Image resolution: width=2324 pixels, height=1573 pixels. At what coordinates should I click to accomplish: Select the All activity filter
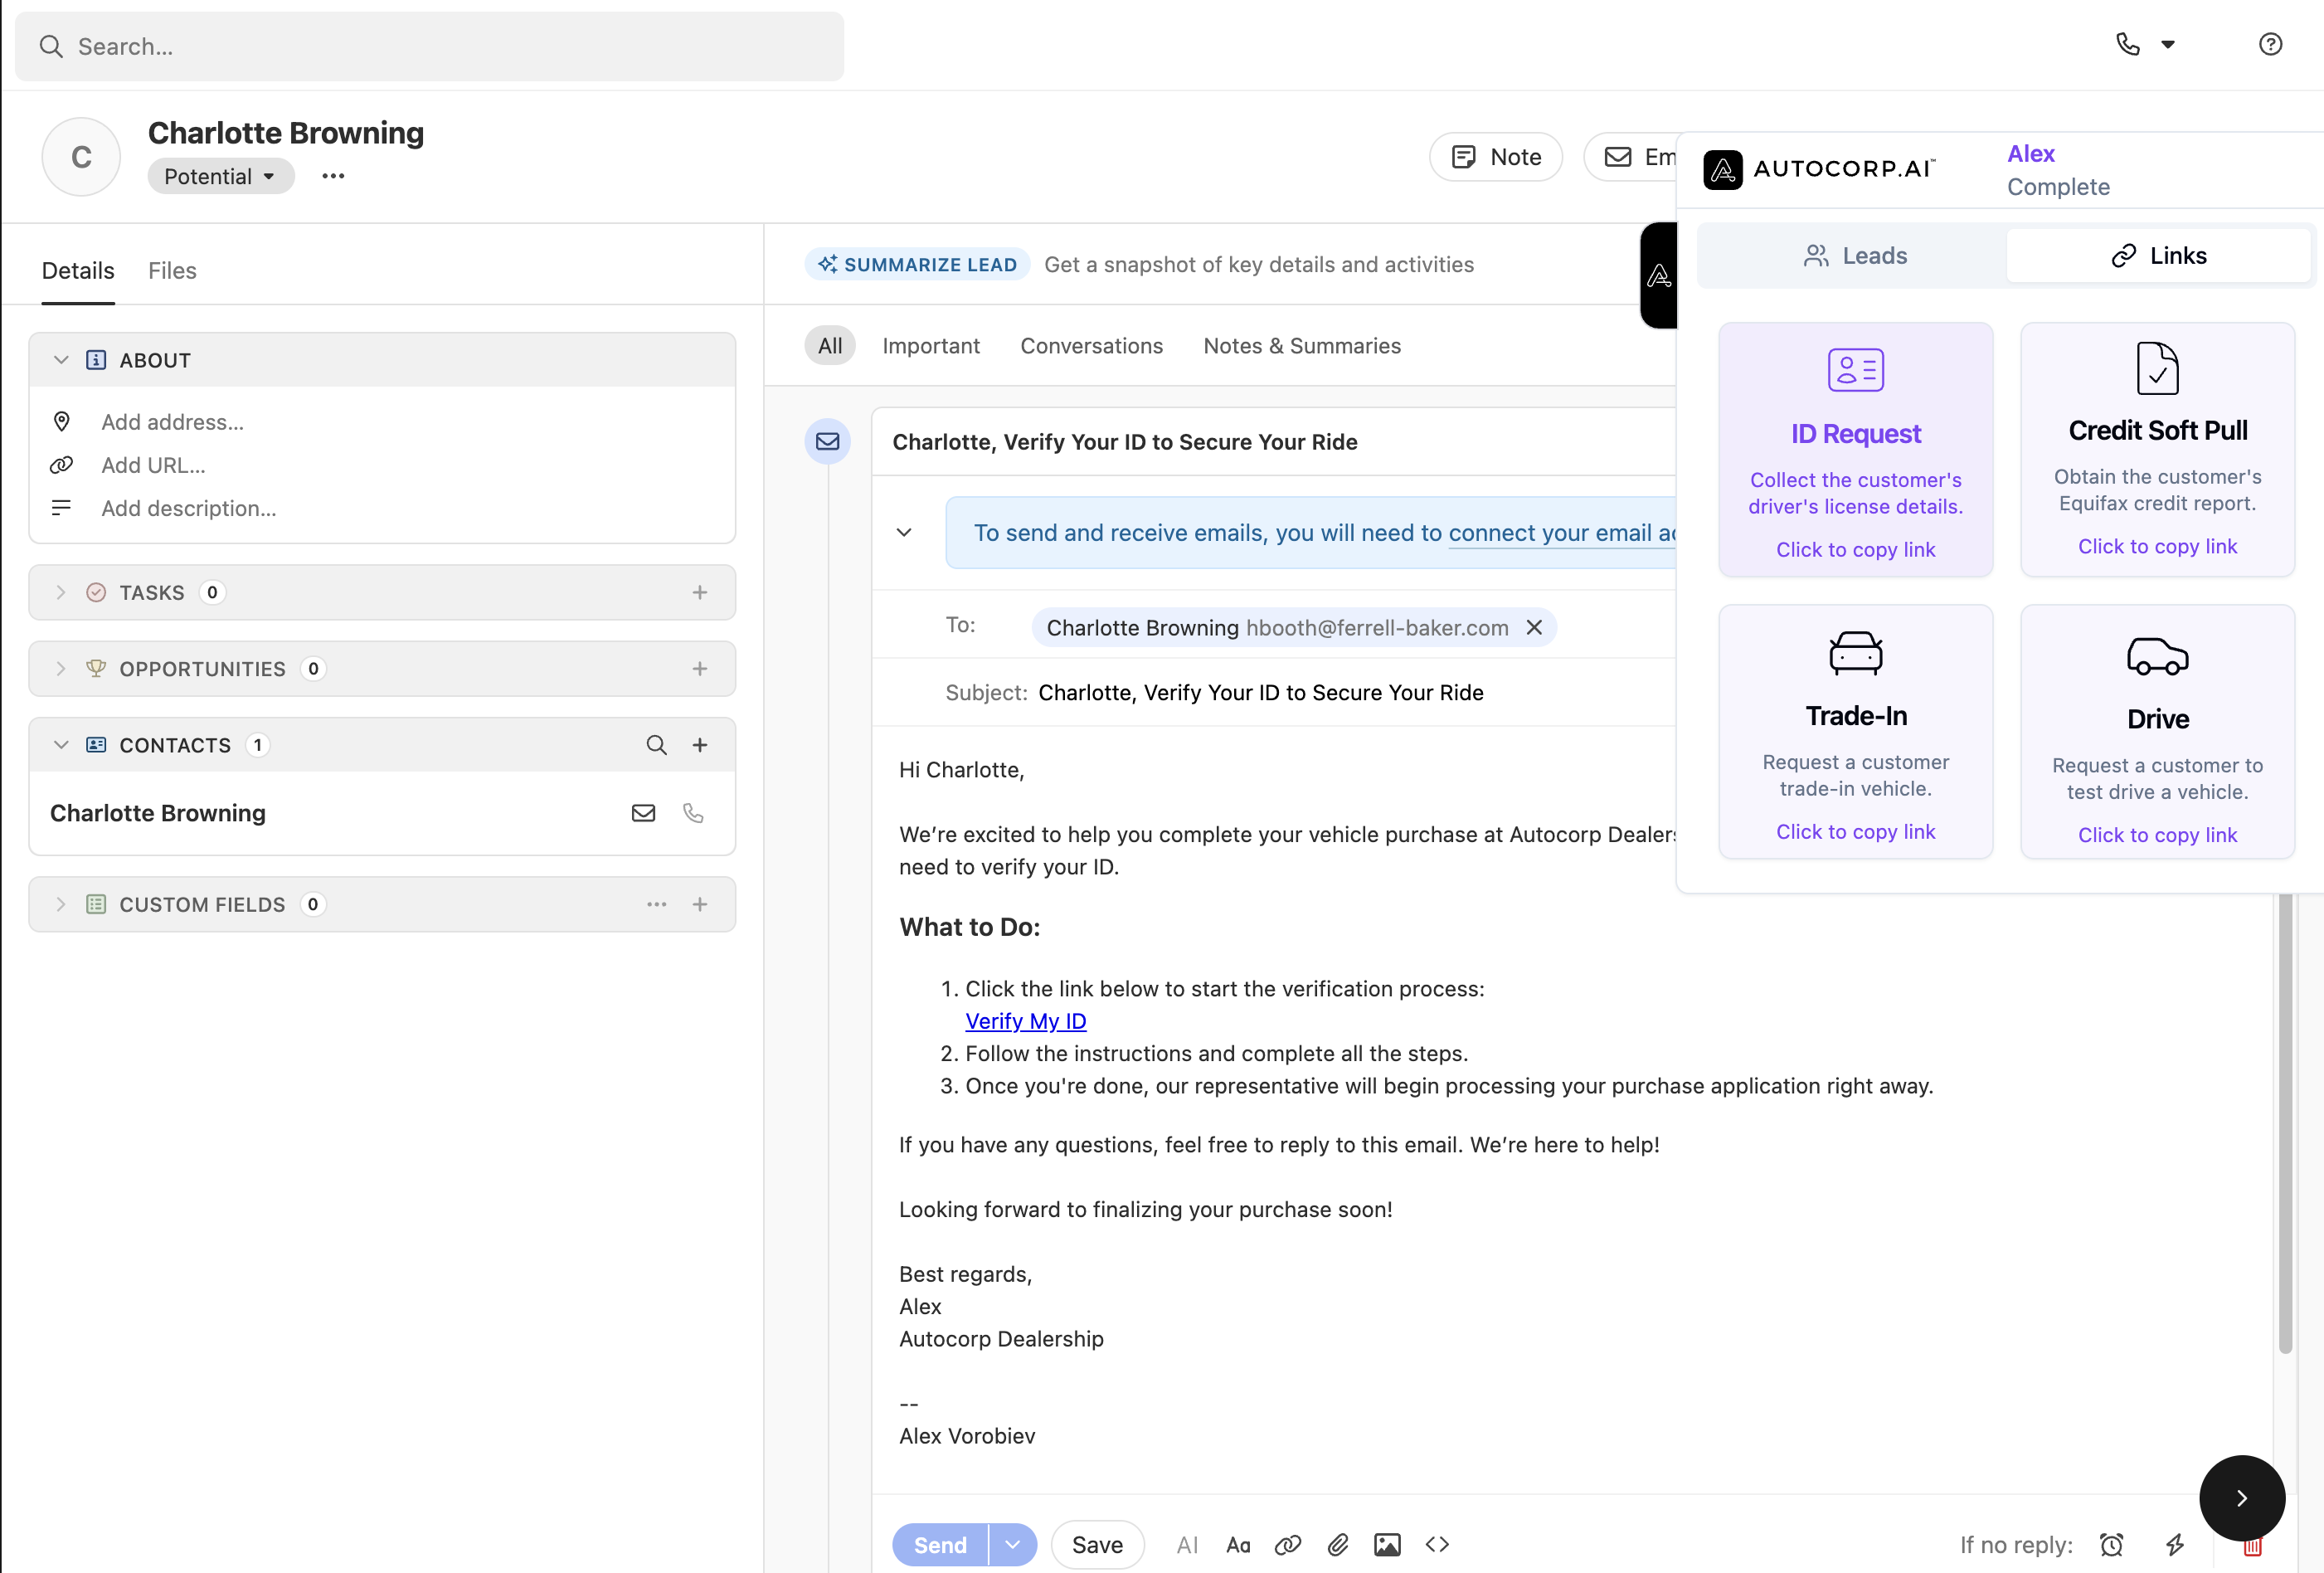(x=830, y=346)
